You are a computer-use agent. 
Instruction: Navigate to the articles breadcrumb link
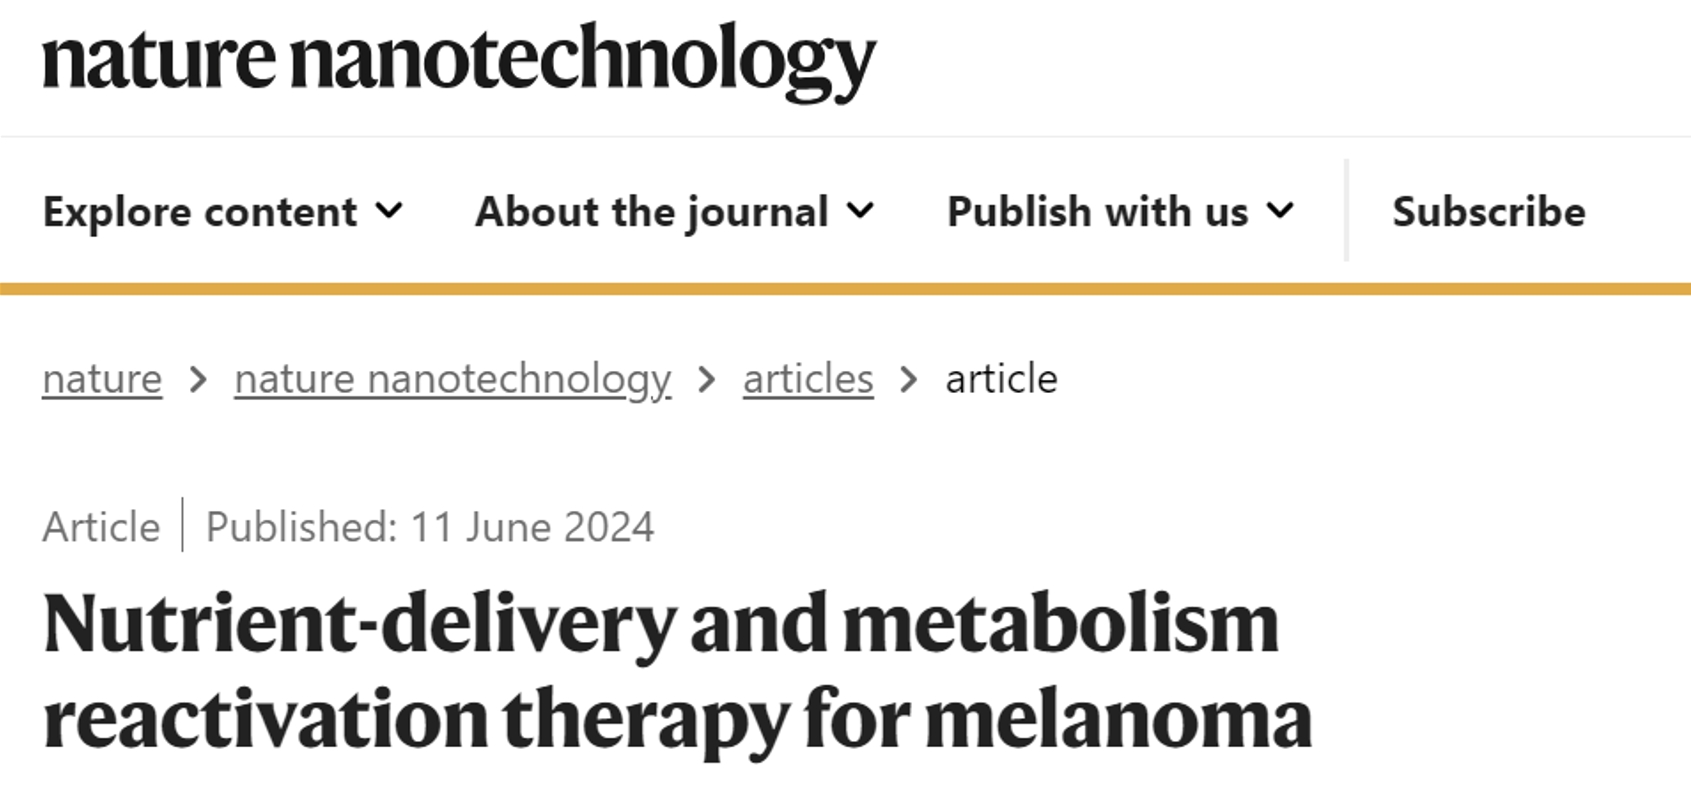(x=808, y=379)
